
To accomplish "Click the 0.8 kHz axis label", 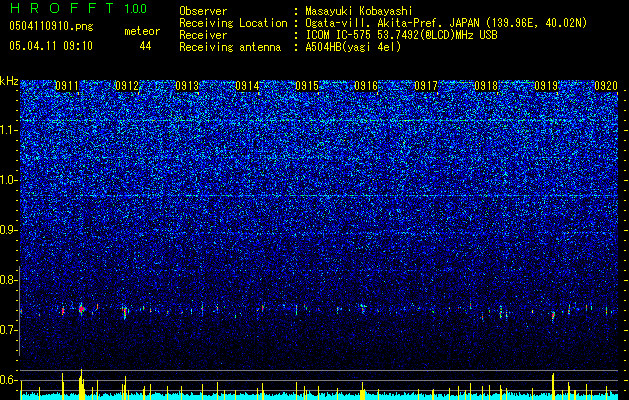I will click(x=8, y=280).
